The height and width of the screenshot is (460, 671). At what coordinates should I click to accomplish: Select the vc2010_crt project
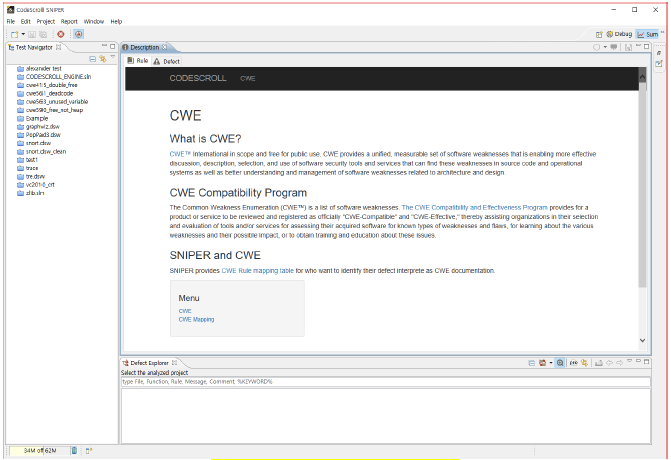tap(36, 184)
